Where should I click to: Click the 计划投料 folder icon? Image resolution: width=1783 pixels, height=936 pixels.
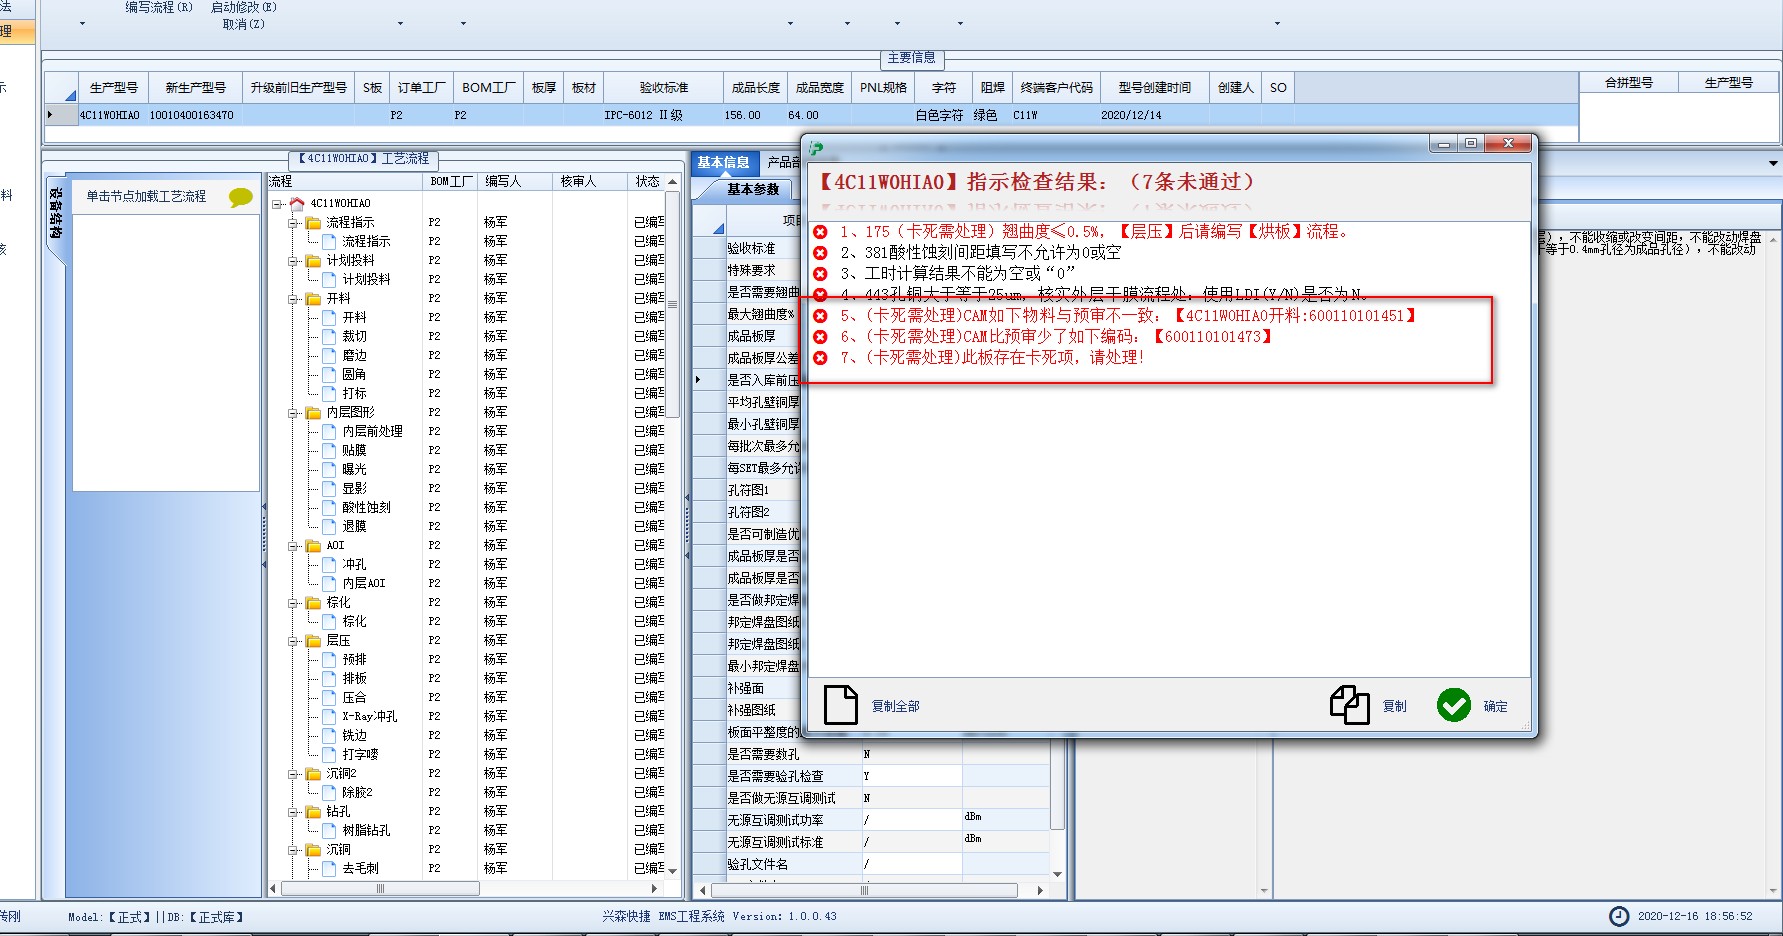tap(313, 260)
